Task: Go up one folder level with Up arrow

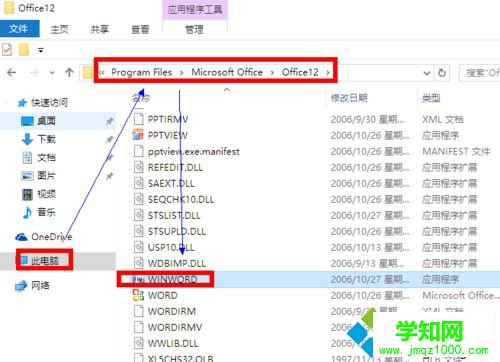Action: click(x=69, y=72)
